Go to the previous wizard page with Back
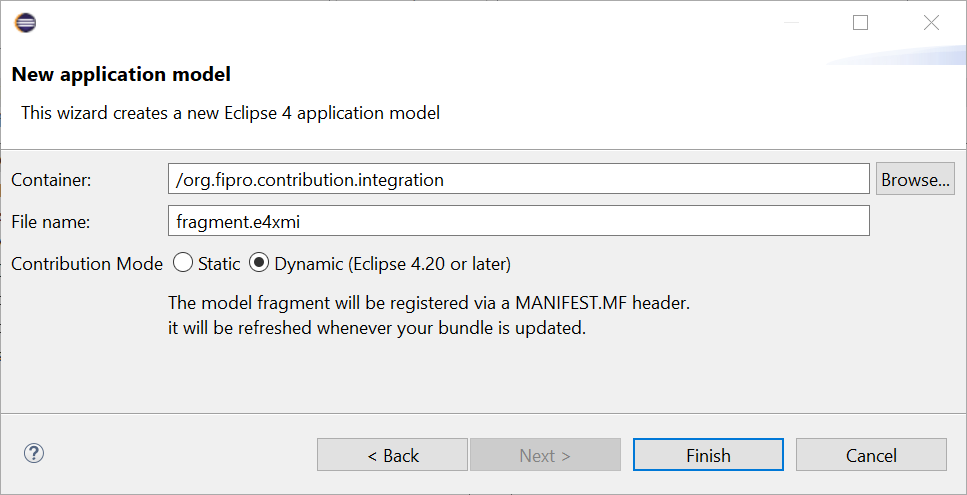967x495 pixels. 392,455
